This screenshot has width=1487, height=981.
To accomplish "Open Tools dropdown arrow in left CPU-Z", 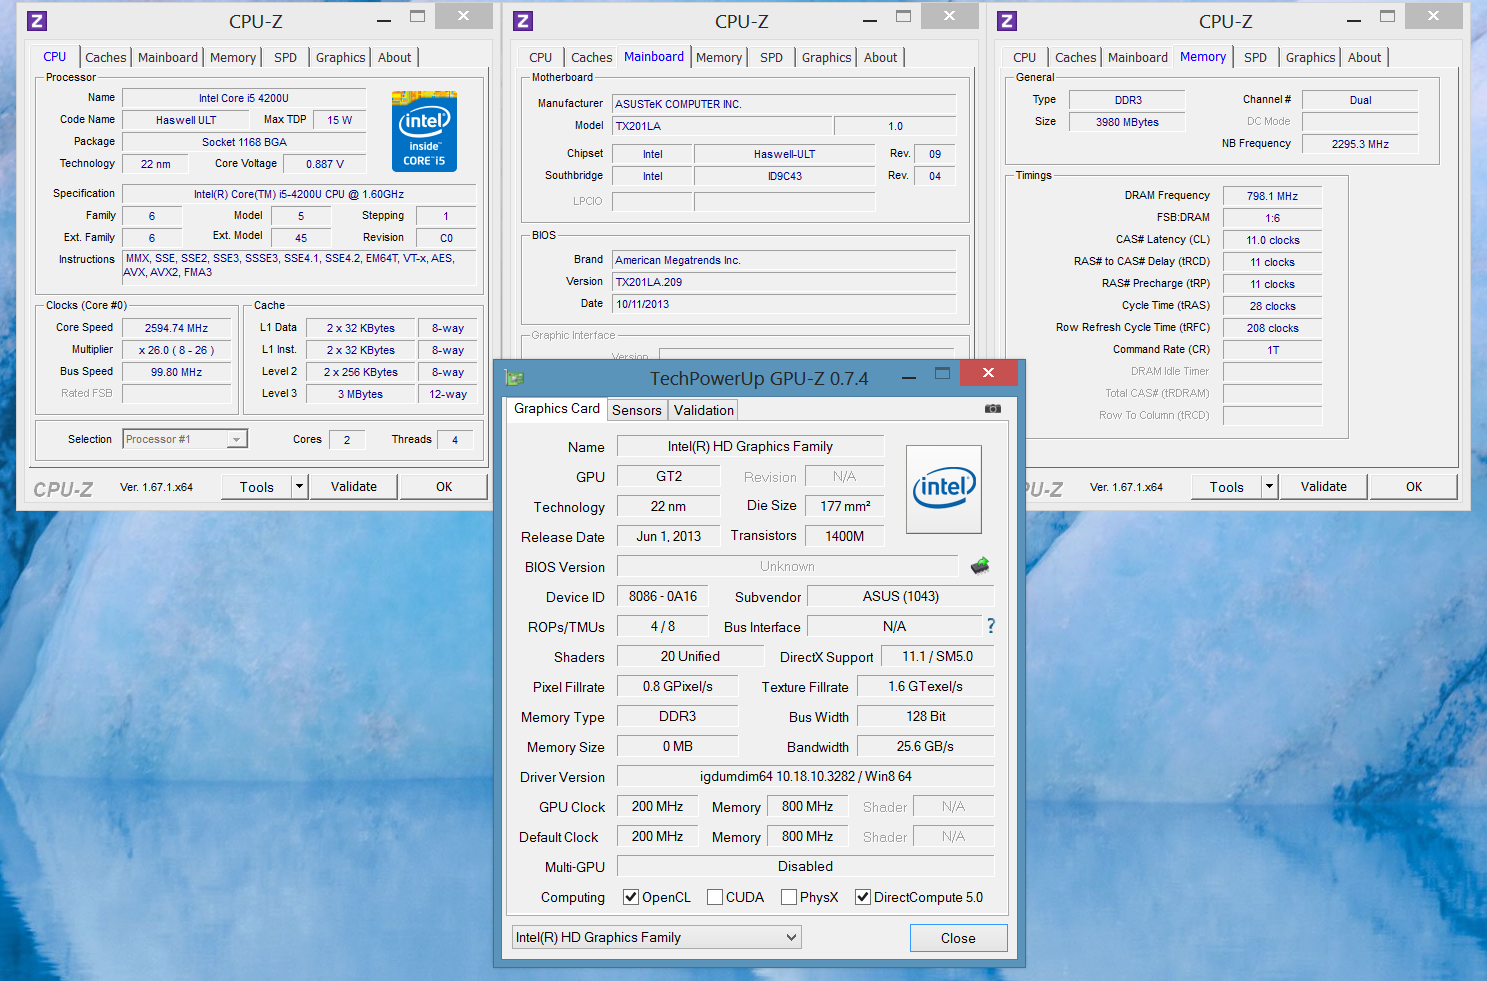I will pos(299,486).
